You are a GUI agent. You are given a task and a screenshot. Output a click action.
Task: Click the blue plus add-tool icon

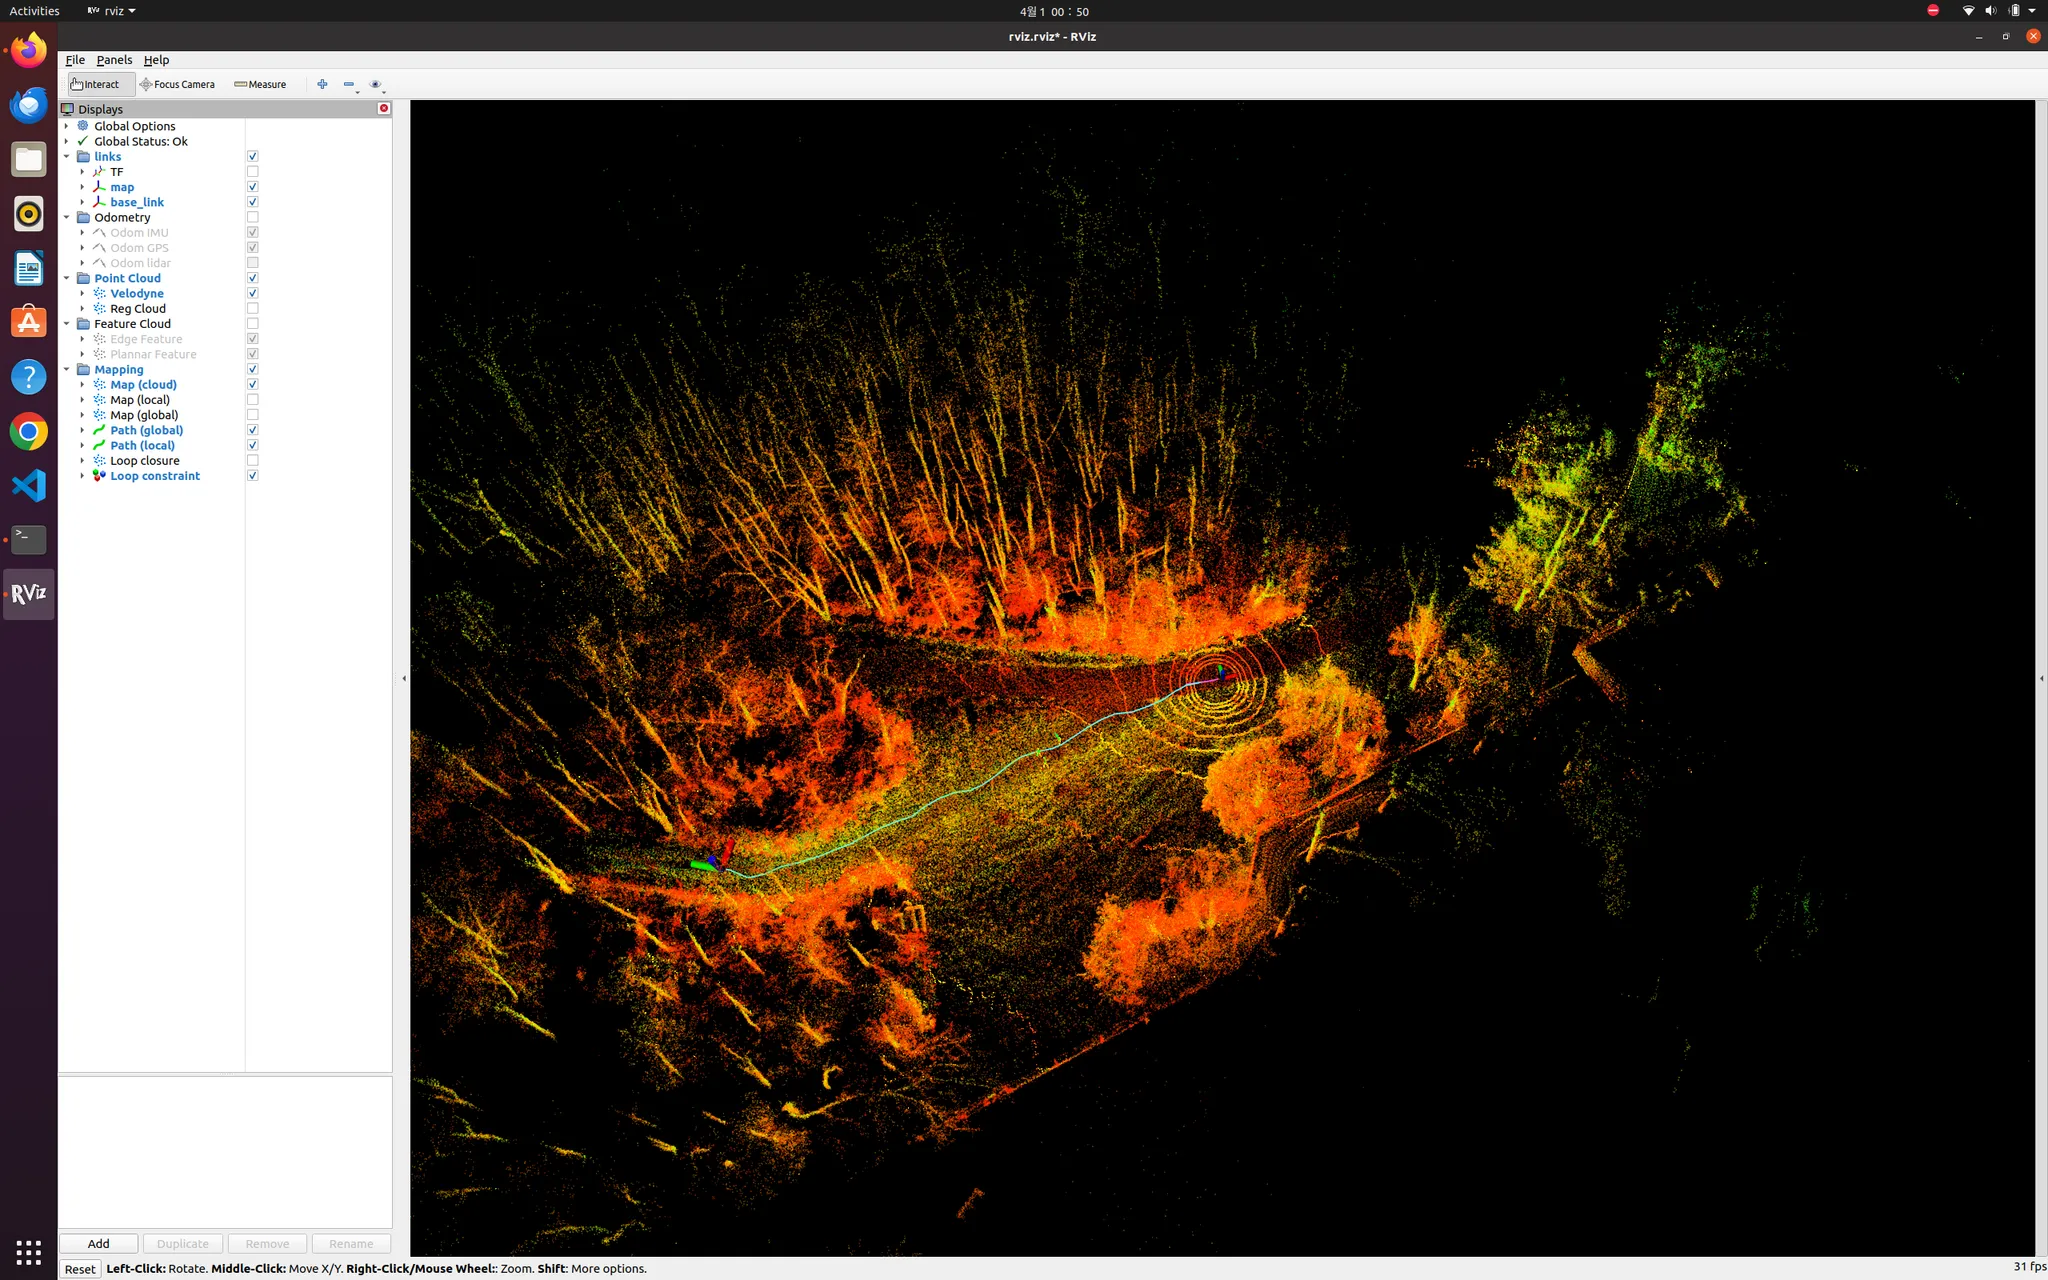pyautogui.click(x=322, y=84)
